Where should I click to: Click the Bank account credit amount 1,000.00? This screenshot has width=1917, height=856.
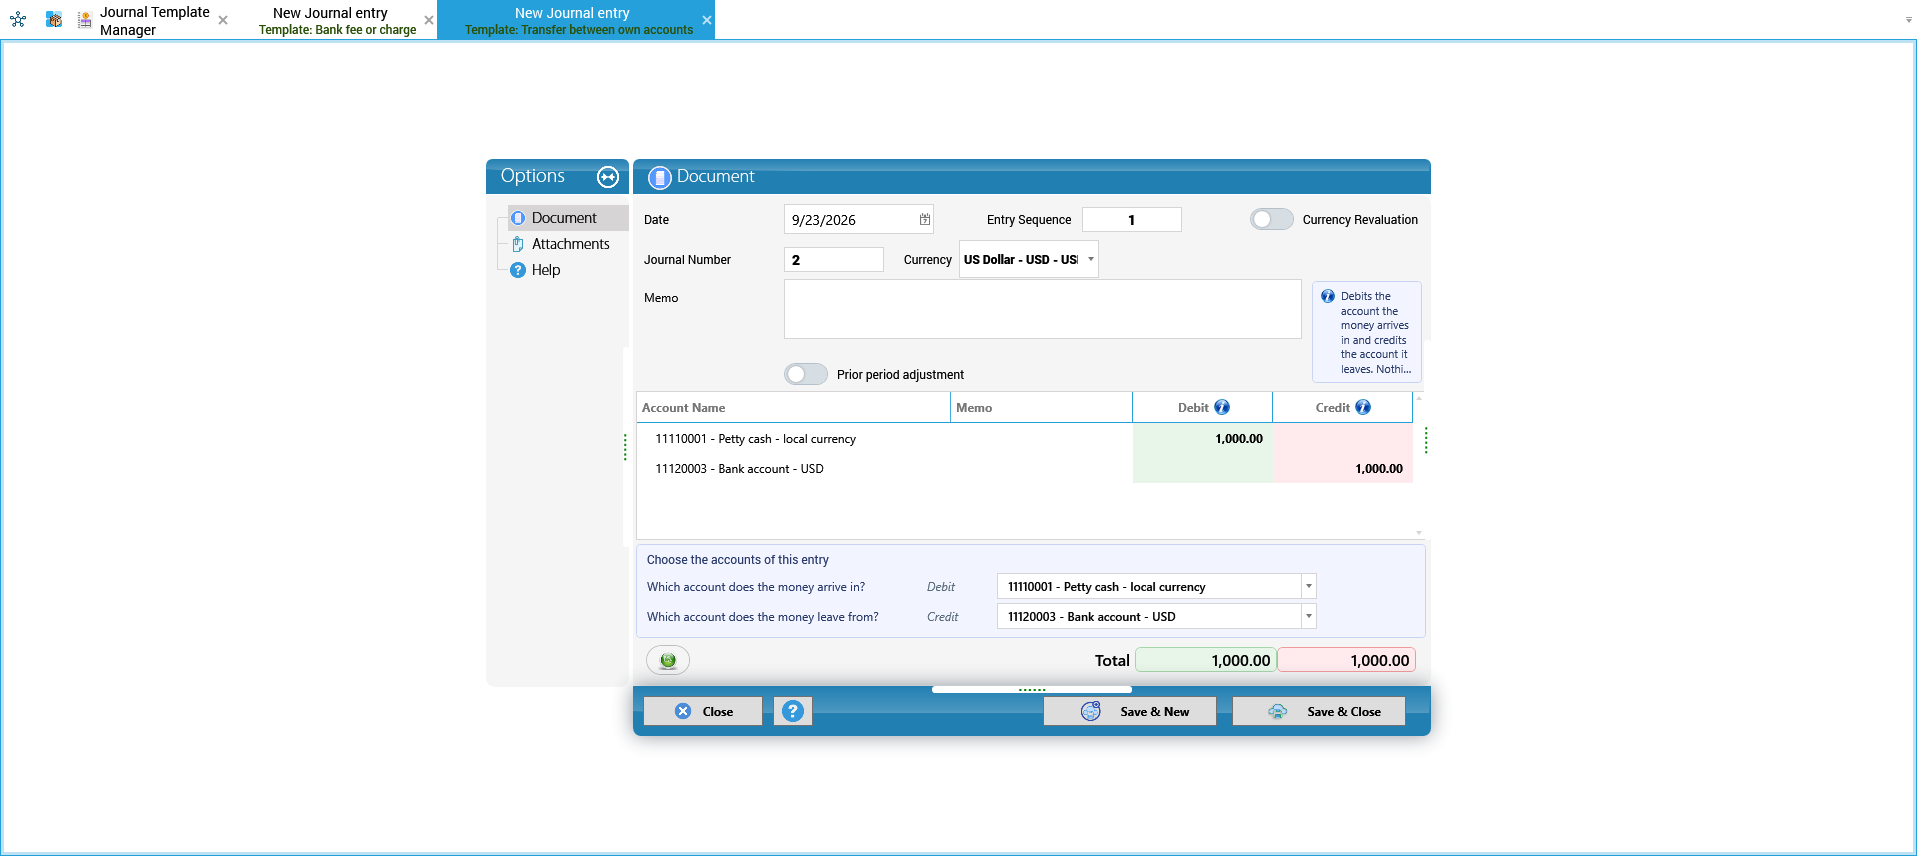[1379, 469]
